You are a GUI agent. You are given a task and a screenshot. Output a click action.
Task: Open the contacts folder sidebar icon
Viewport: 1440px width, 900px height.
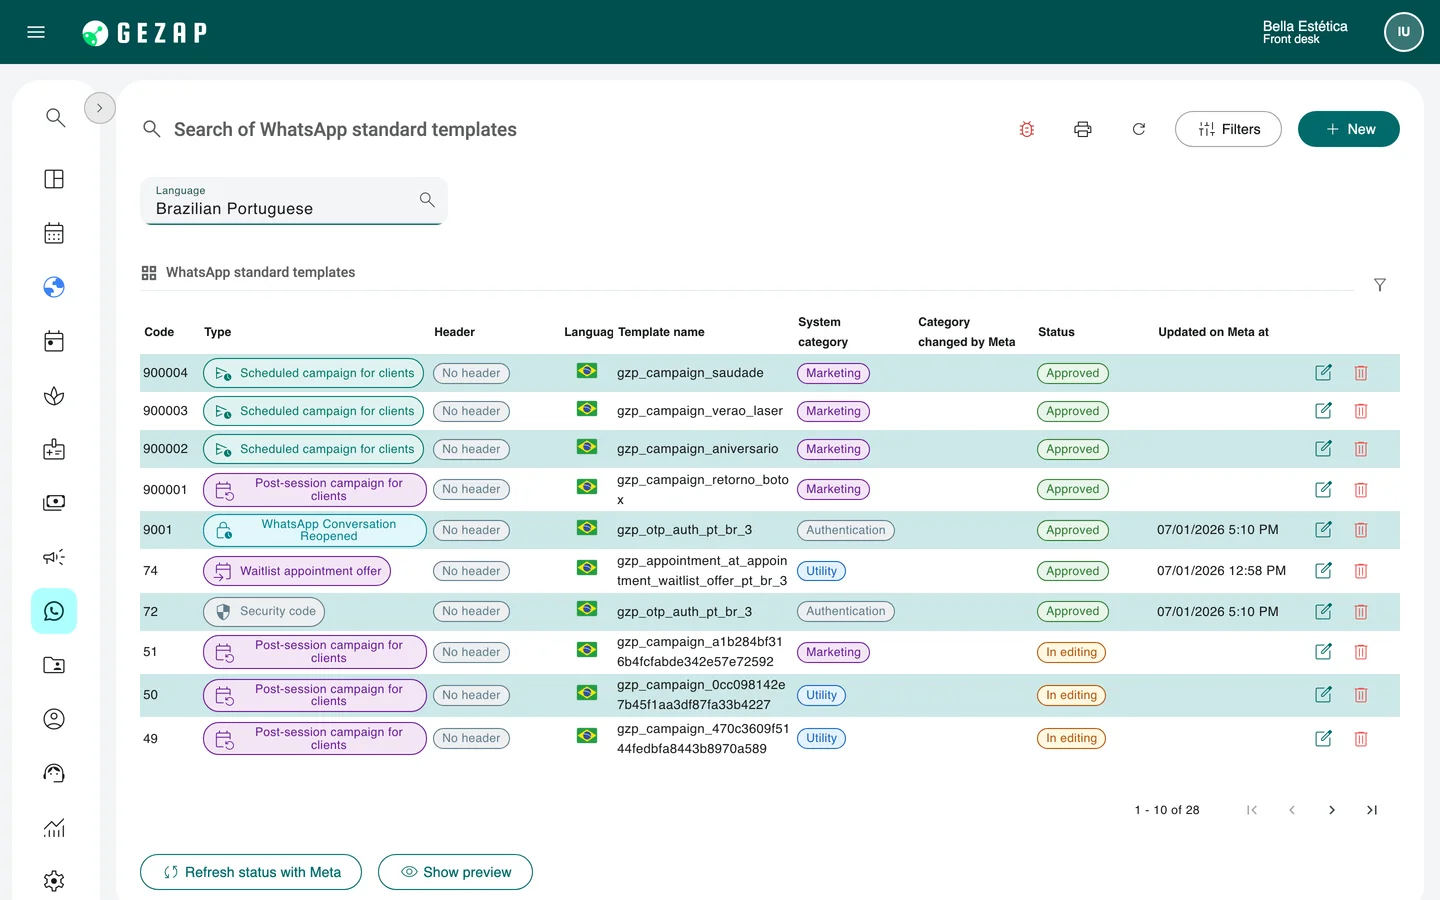click(x=54, y=665)
